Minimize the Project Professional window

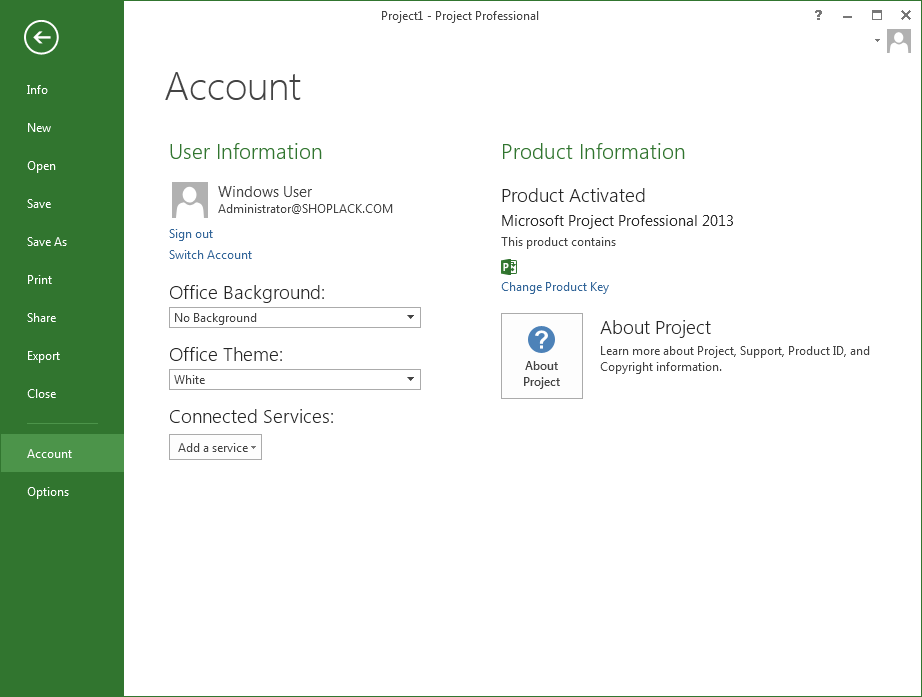(847, 16)
